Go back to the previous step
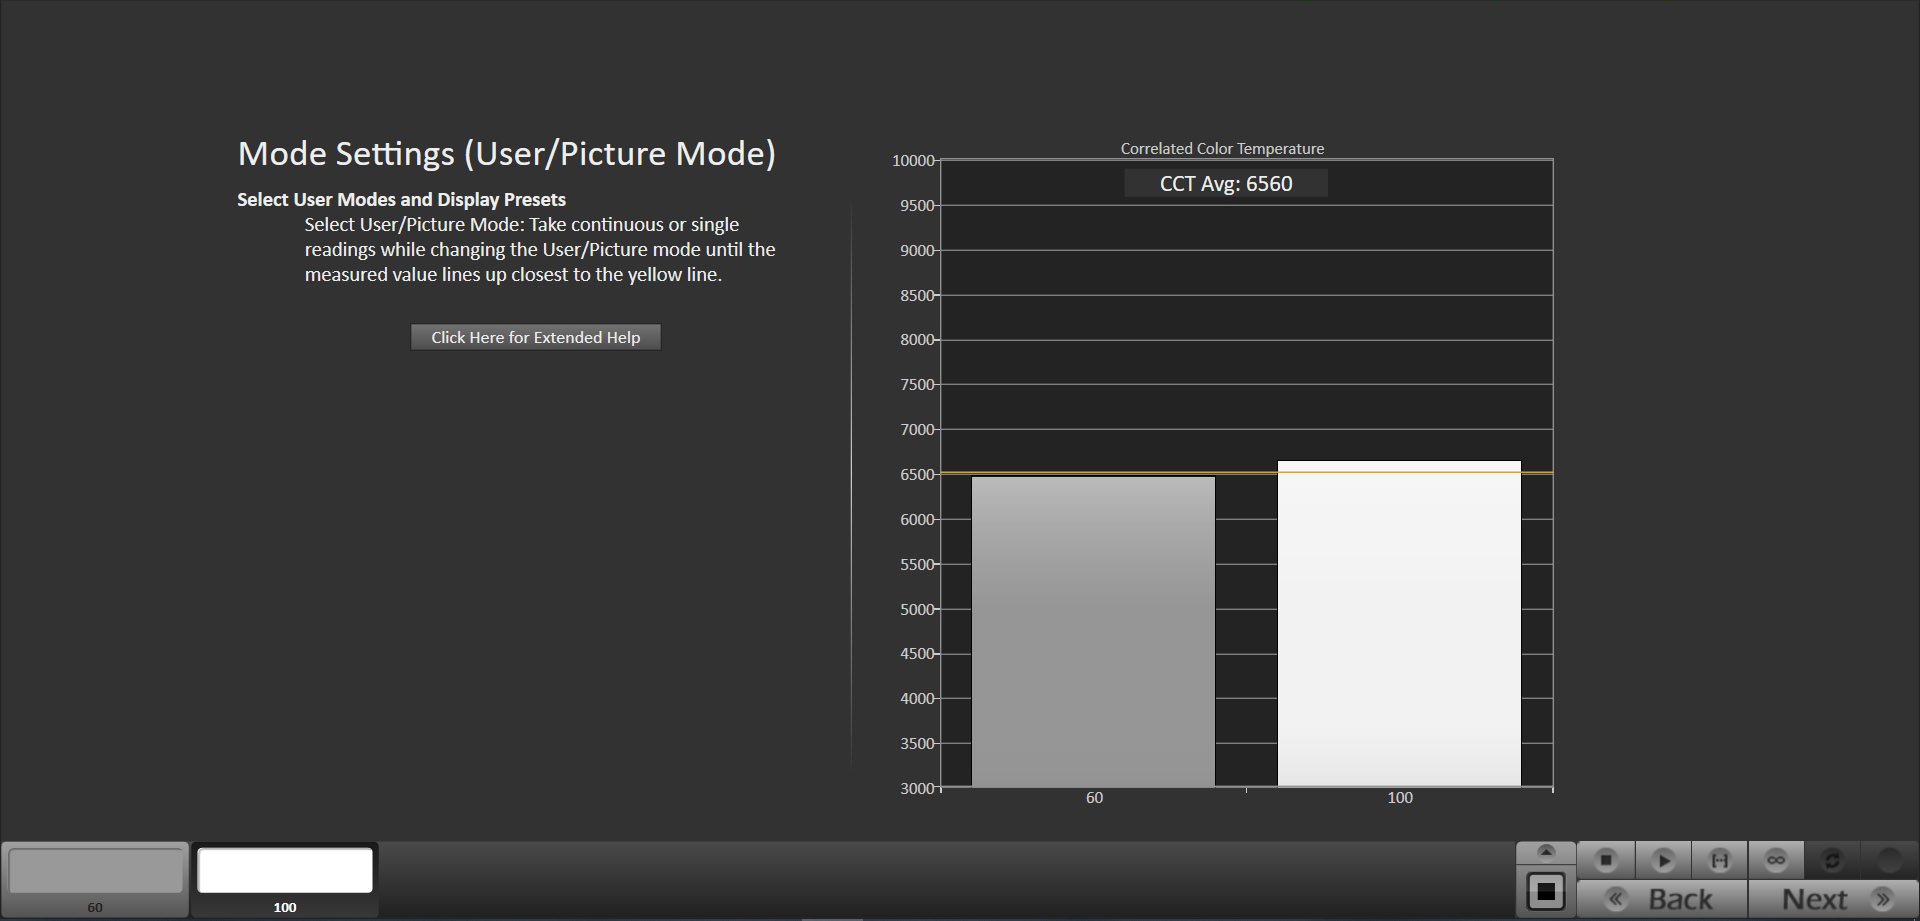The height and width of the screenshot is (921, 1920). [x=1662, y=899]
